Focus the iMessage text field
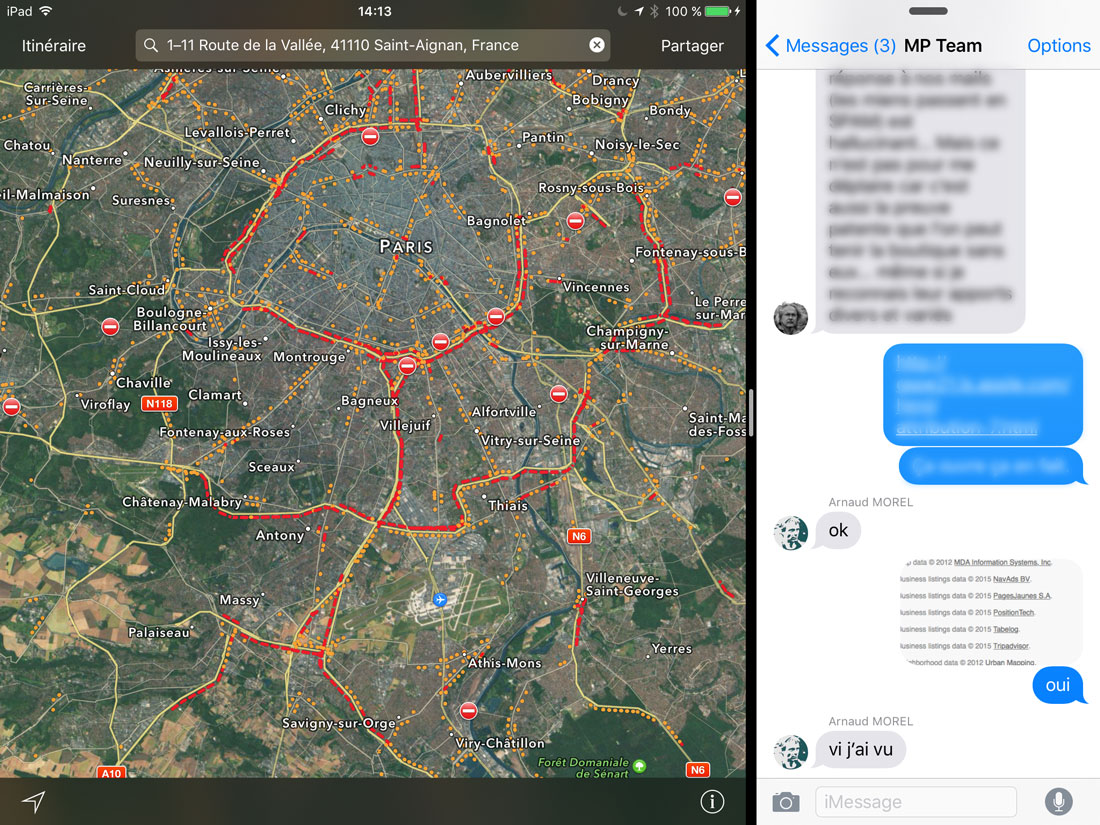Screen dimensions: 1100x825 click(x=916, y=801)
